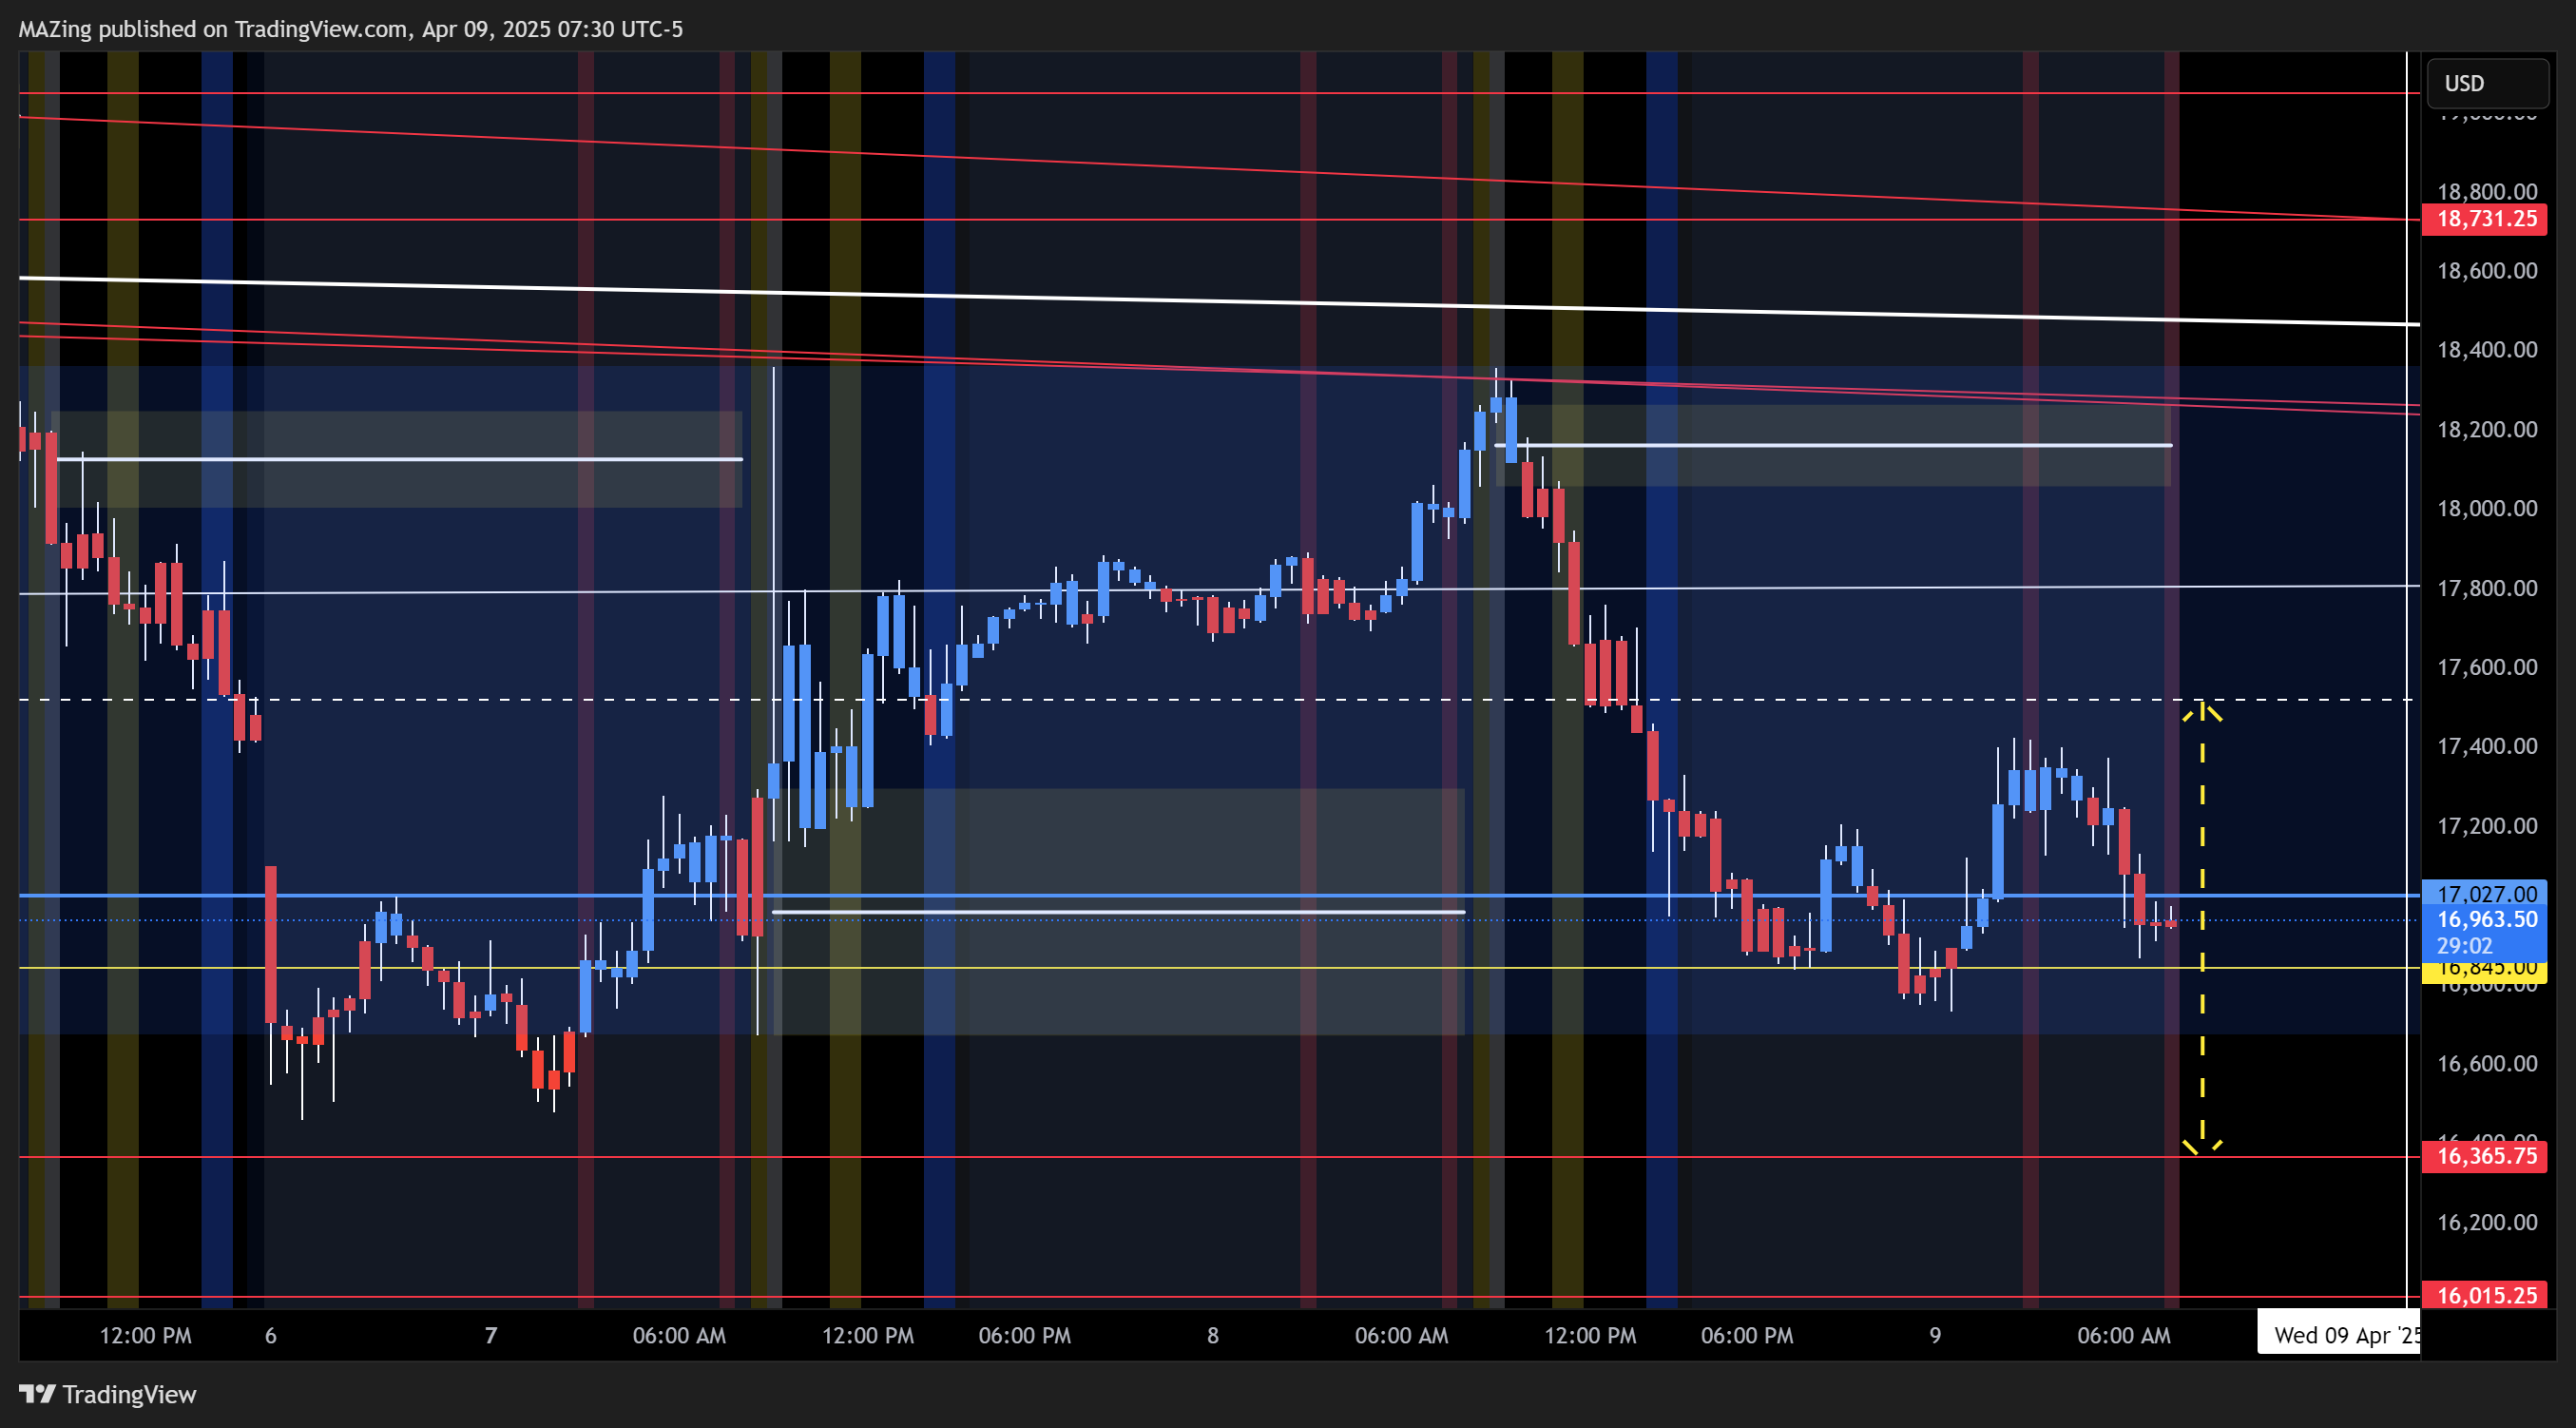Viewport: 2576px width, 1428px height.
Task: Click the 17,200.00 price axis tick
Action: click(x=2486, y=826)
